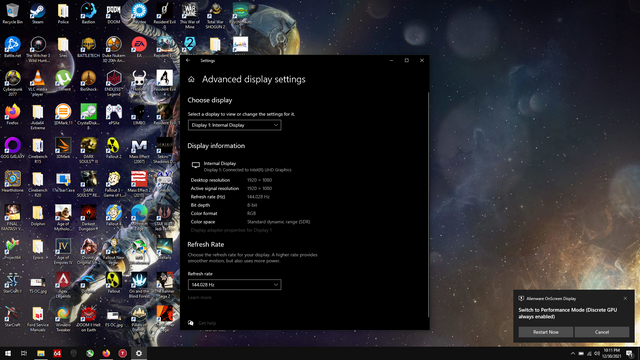Open the AIDA64 taskbar icon

[x=57, y=353]
